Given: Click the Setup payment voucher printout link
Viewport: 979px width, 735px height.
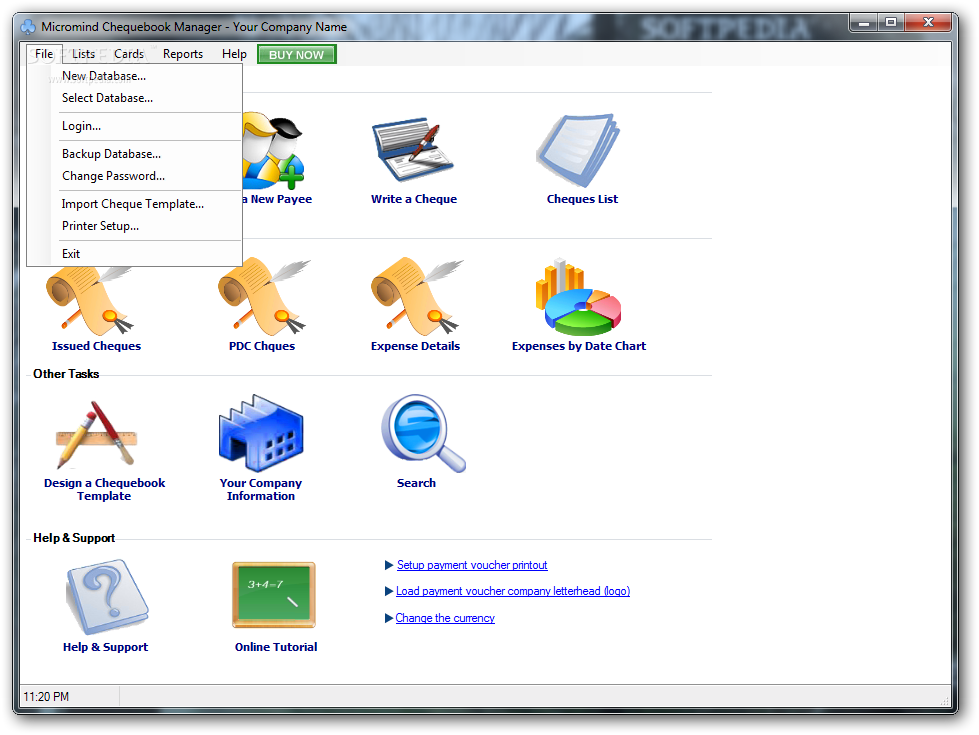Looking at the screenshot, I should point(472,565).
